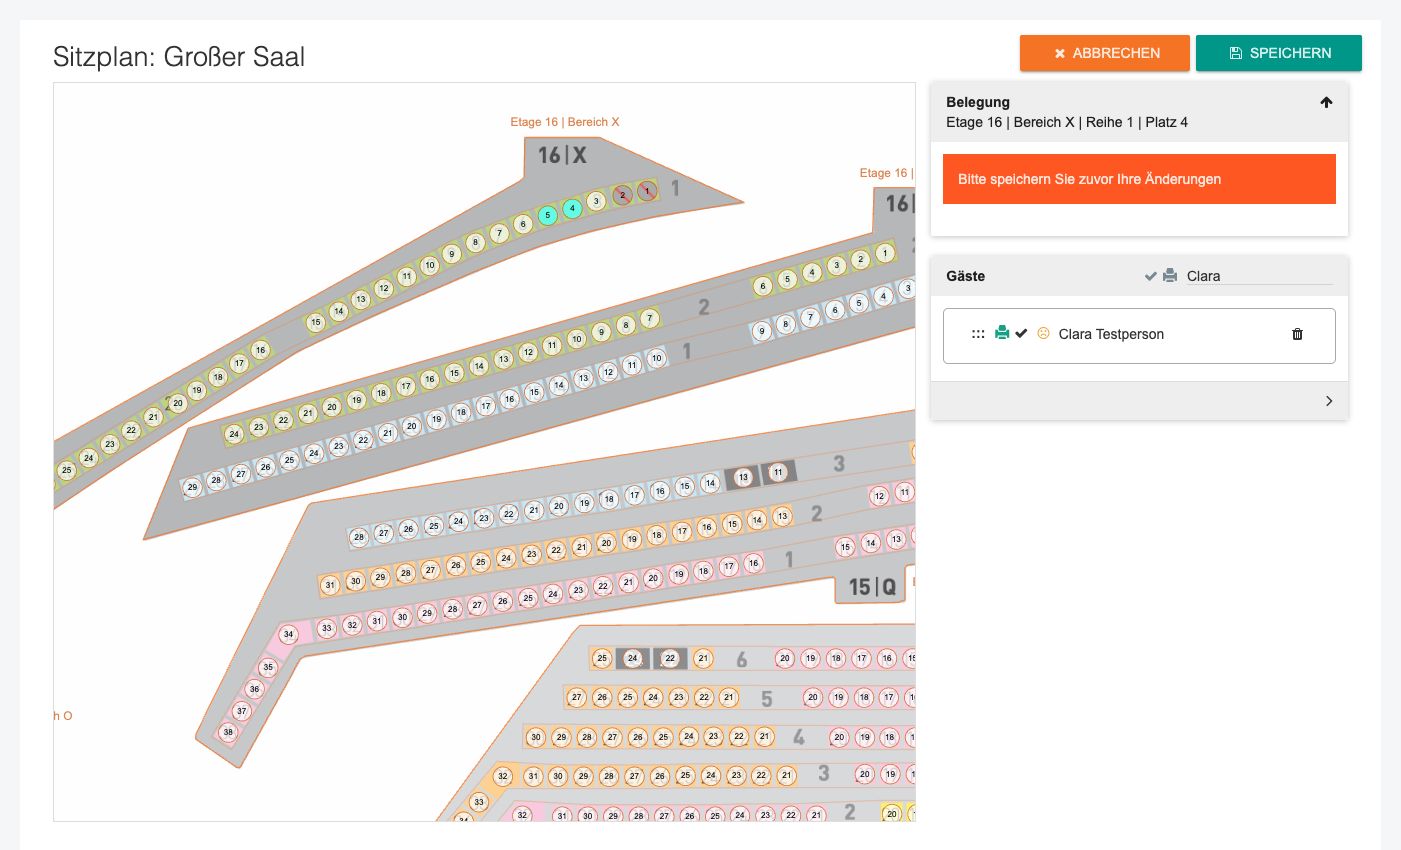Select seat 30 in the lower row 4

coord(536,737)
